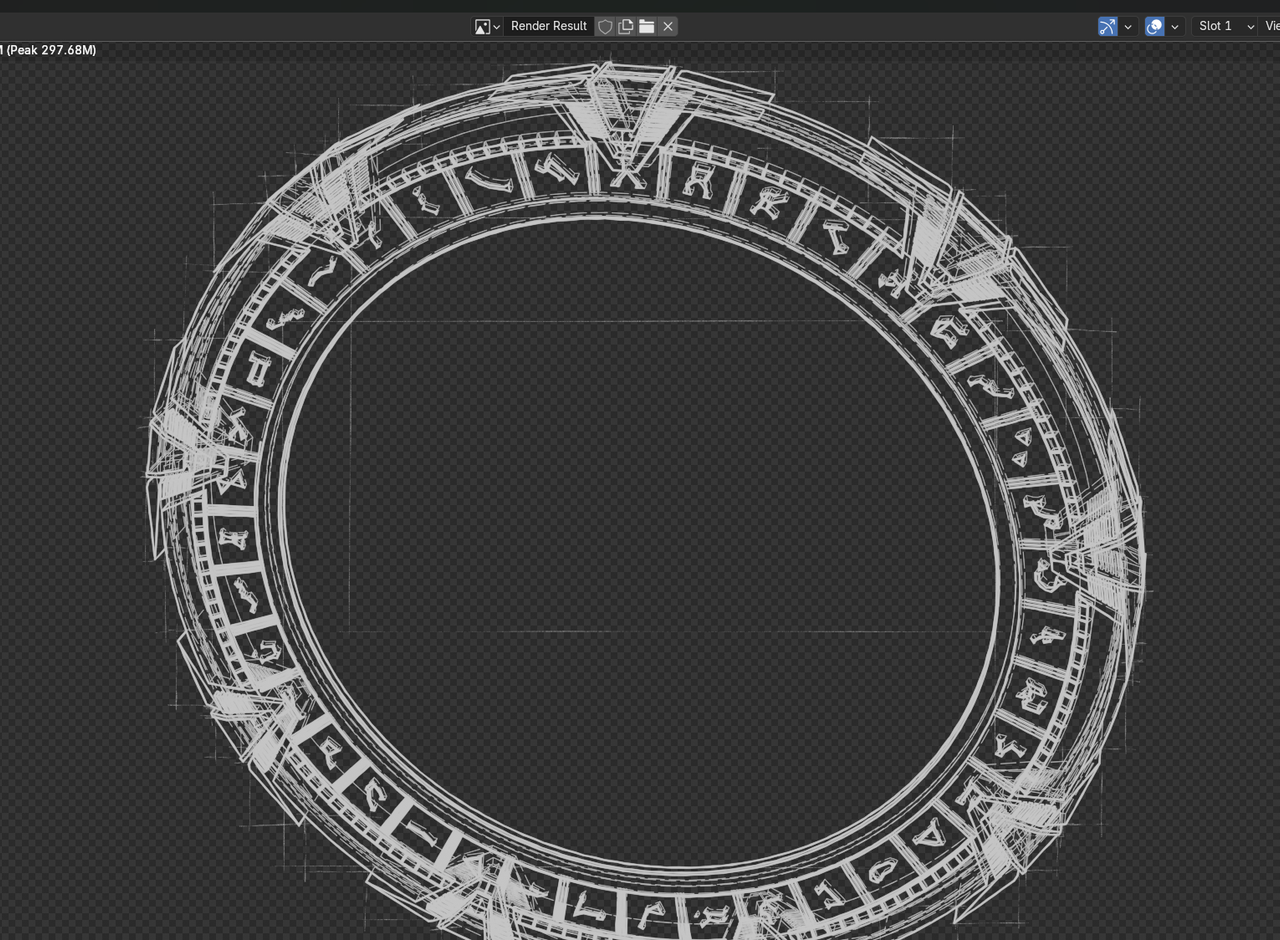Expand the overlays options dropdown

1175,26
